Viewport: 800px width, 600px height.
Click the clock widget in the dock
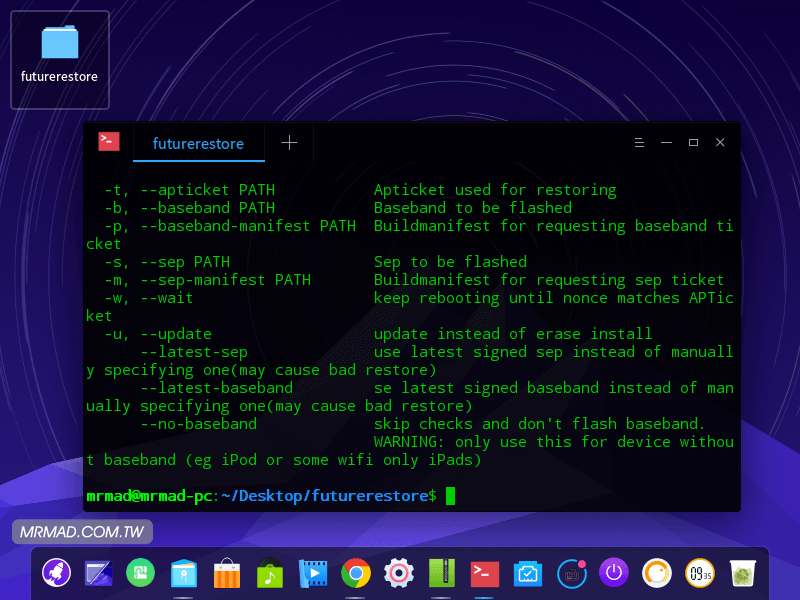click(x=699, y=573)
